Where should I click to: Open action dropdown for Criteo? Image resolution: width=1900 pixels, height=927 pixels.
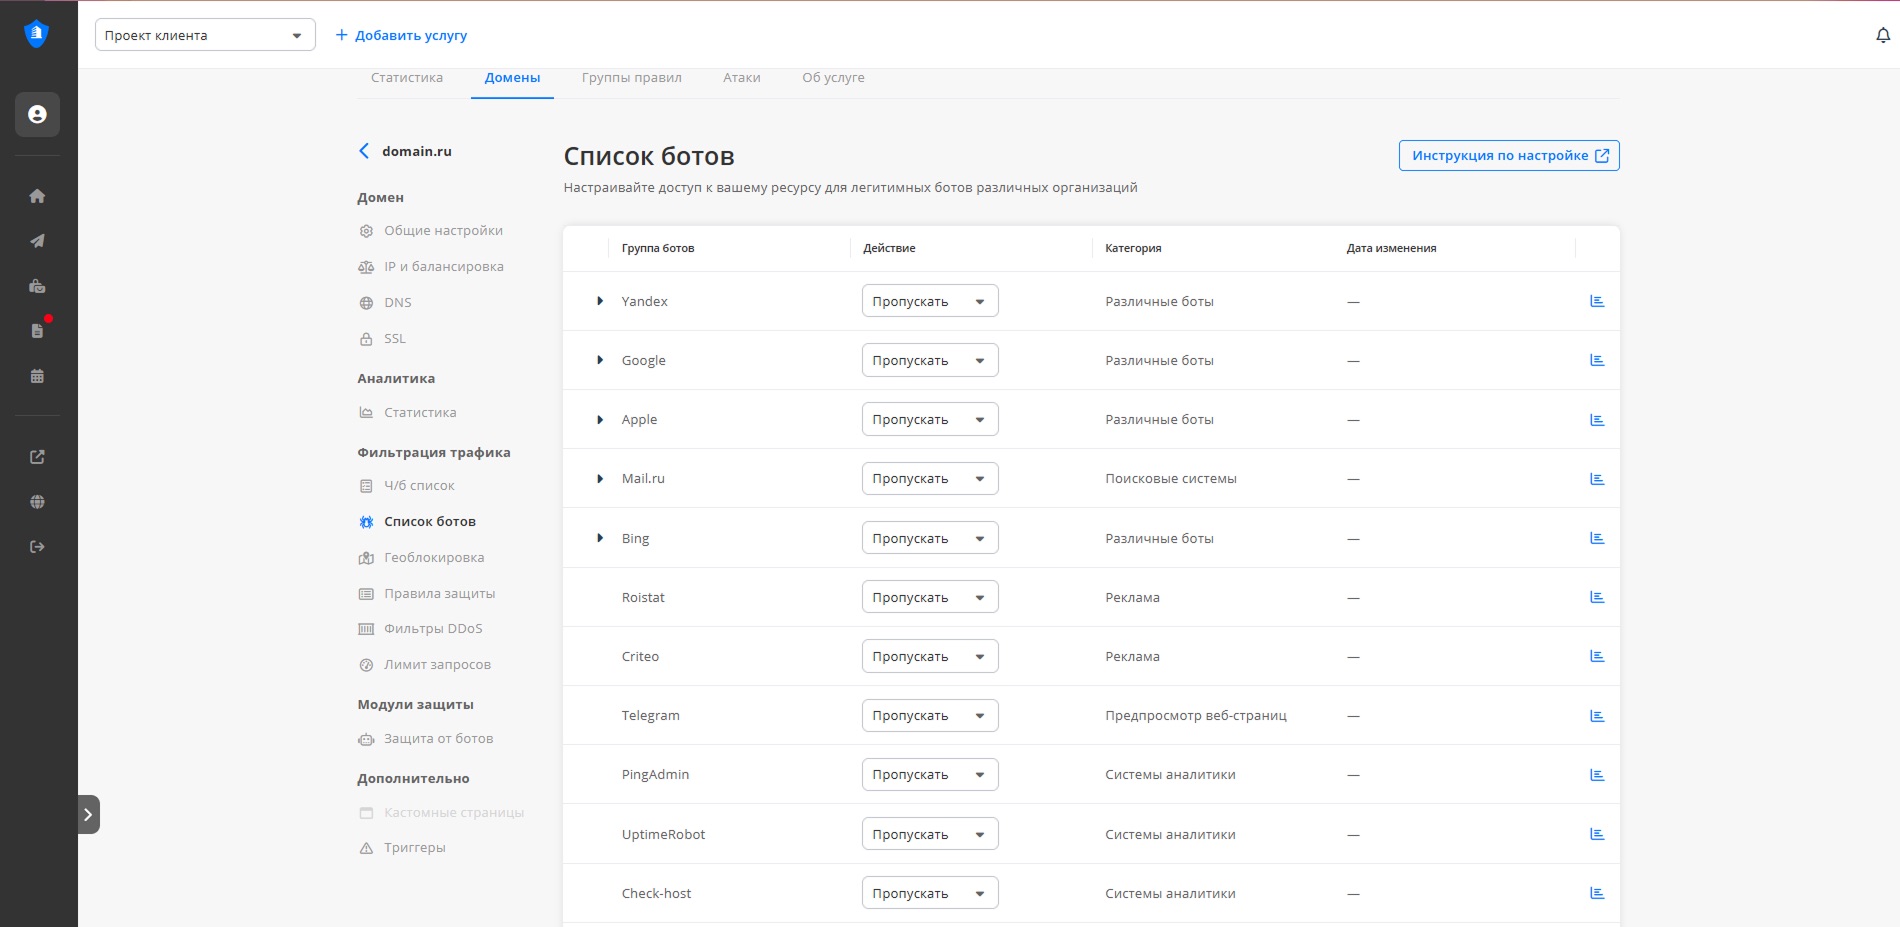point(929,656)
